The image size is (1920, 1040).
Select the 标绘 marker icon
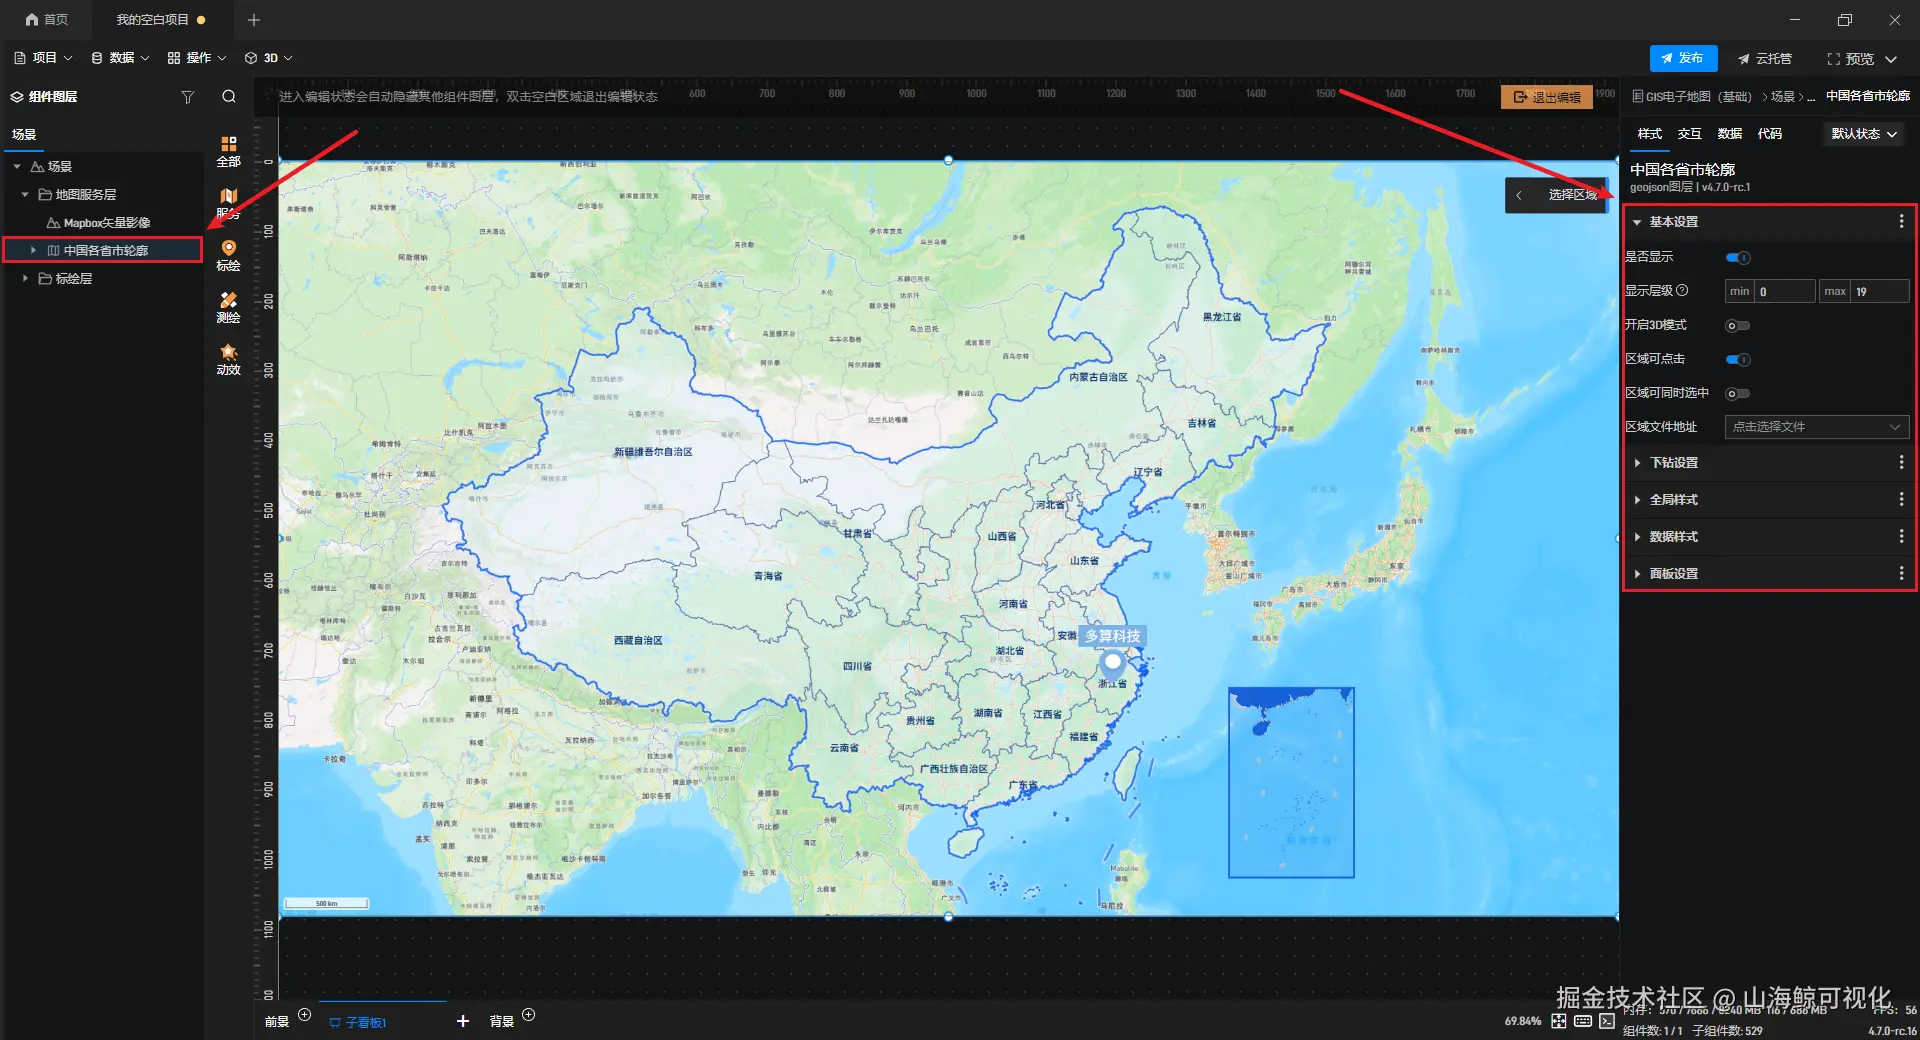click(228, 255)
